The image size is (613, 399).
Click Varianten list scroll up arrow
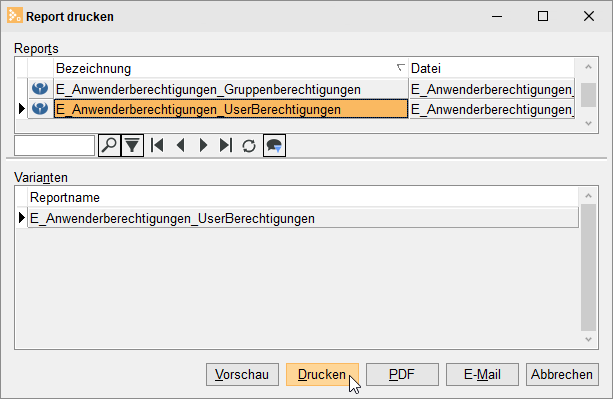click(x=588, y=196)
